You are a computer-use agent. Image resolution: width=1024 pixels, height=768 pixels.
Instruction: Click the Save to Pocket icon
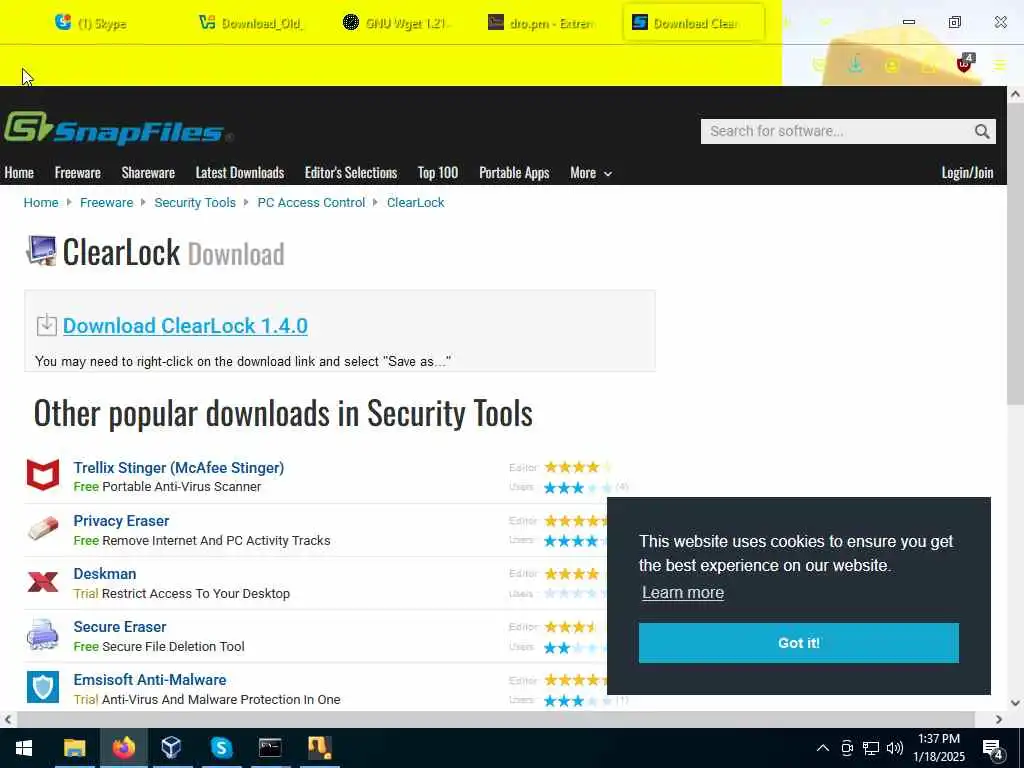coord(819,65)
